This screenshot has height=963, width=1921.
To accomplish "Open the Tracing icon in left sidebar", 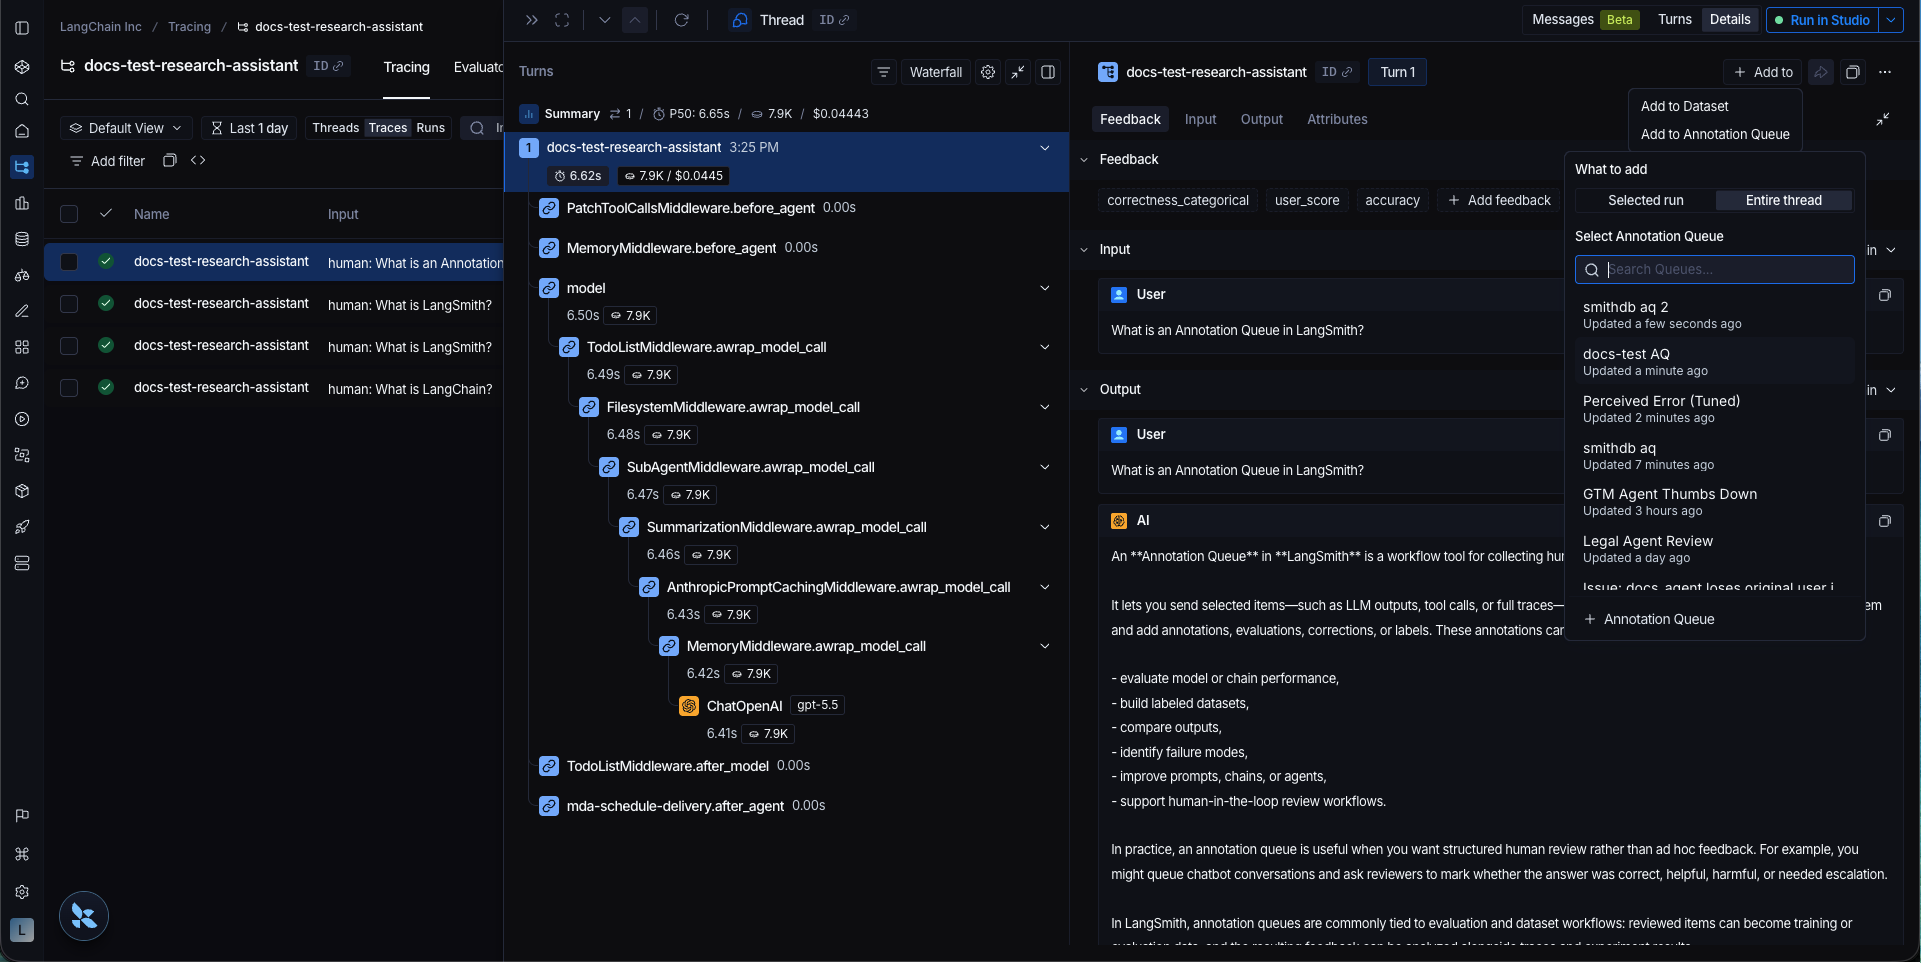I will tap(22, 167).
